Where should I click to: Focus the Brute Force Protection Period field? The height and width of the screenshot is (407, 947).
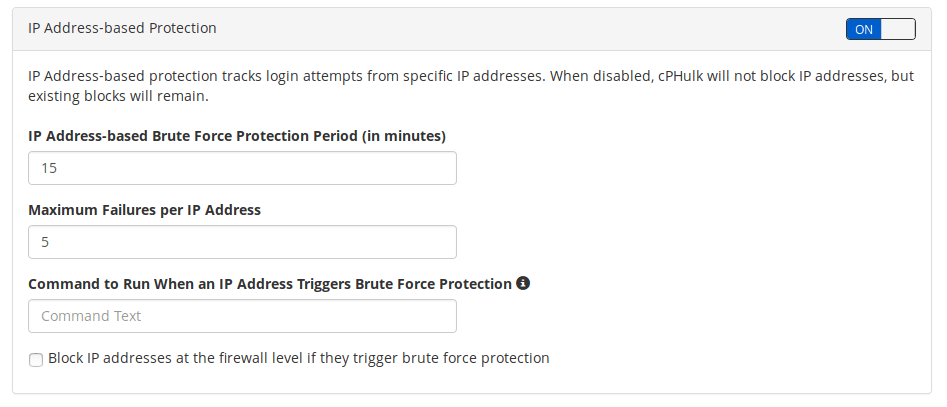(242, 168)
